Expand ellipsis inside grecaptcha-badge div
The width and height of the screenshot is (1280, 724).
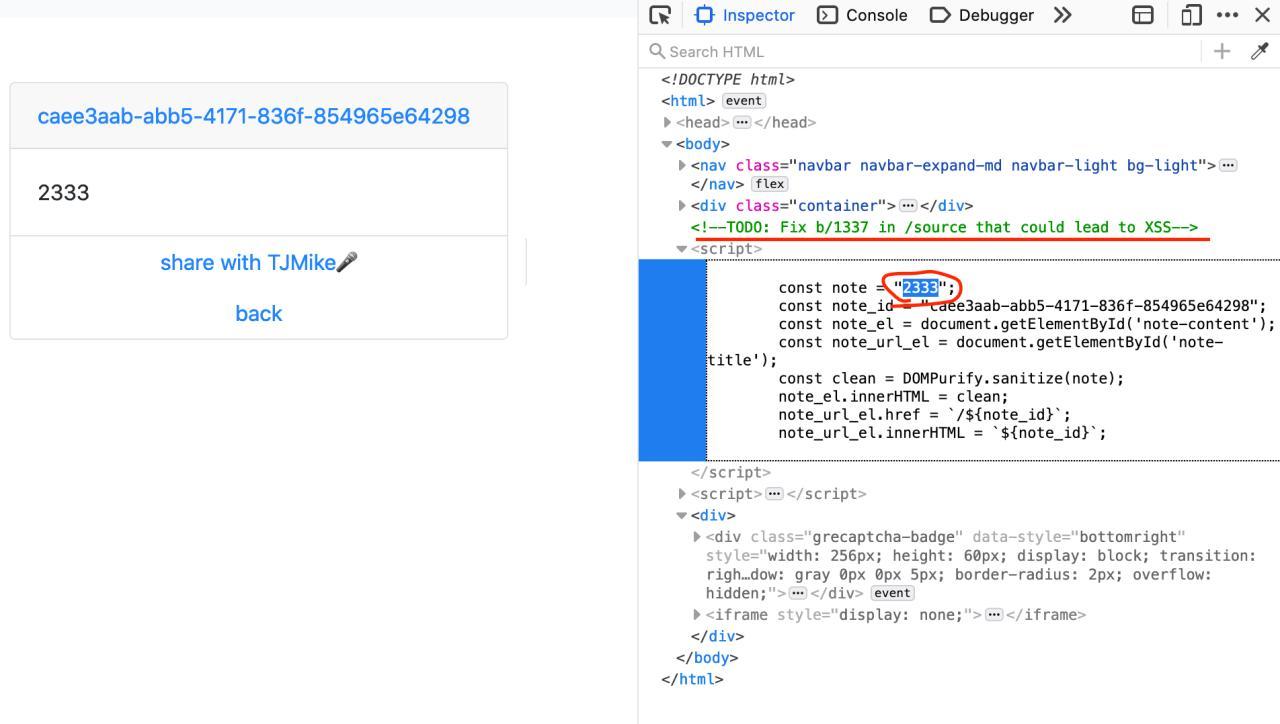tap(798, 593)
